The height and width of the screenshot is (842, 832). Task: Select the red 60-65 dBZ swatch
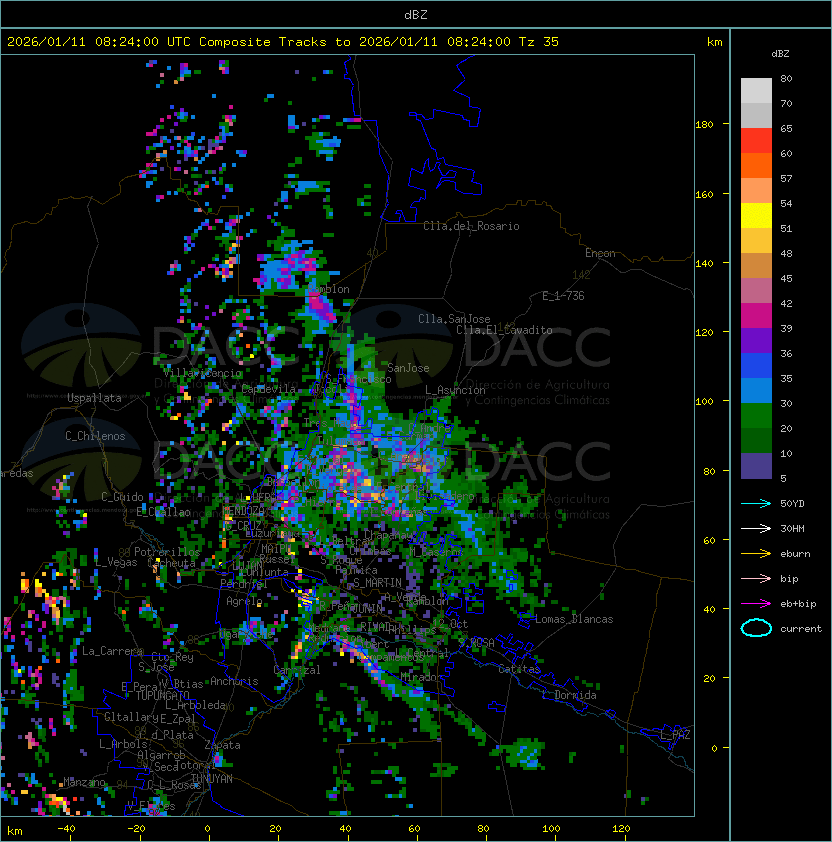[756, 140]
